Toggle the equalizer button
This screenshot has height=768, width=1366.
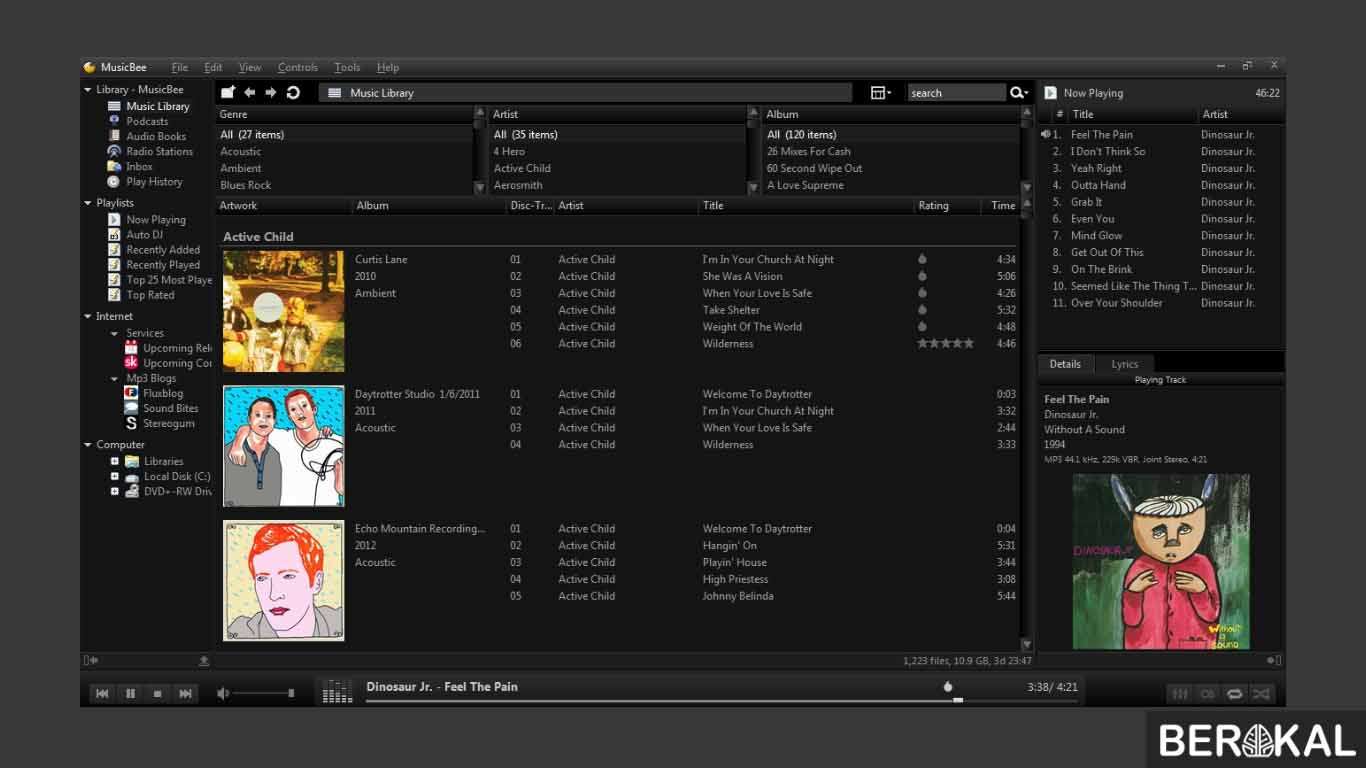1180,693
